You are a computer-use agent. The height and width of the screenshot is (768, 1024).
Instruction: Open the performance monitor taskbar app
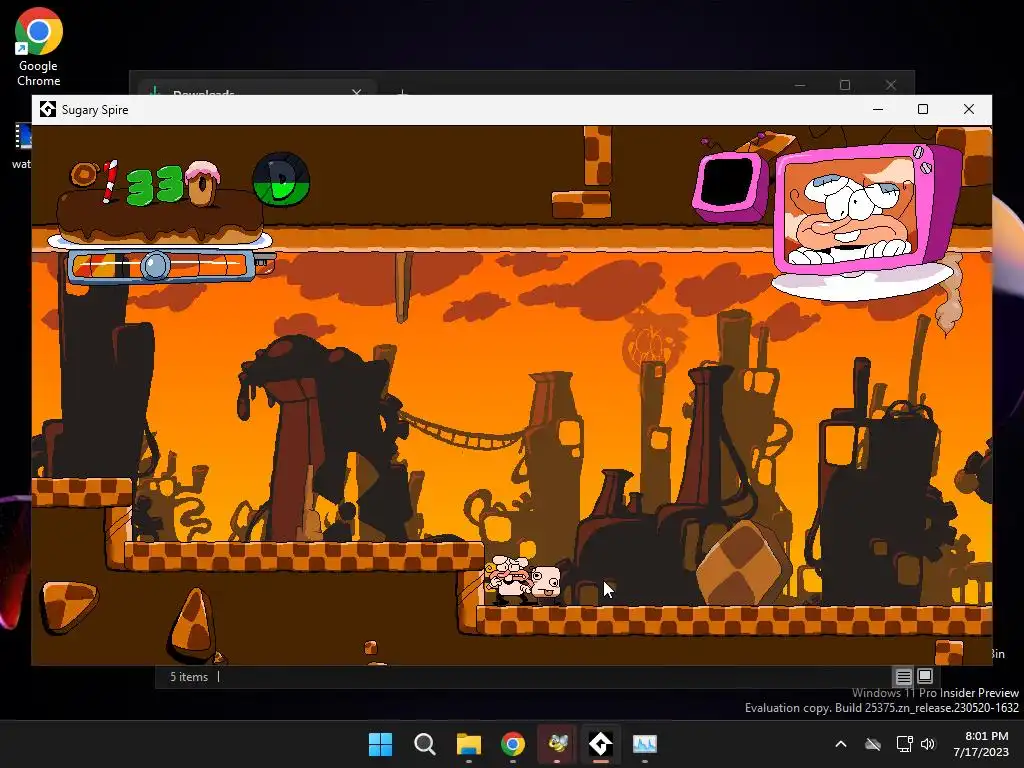645,744
